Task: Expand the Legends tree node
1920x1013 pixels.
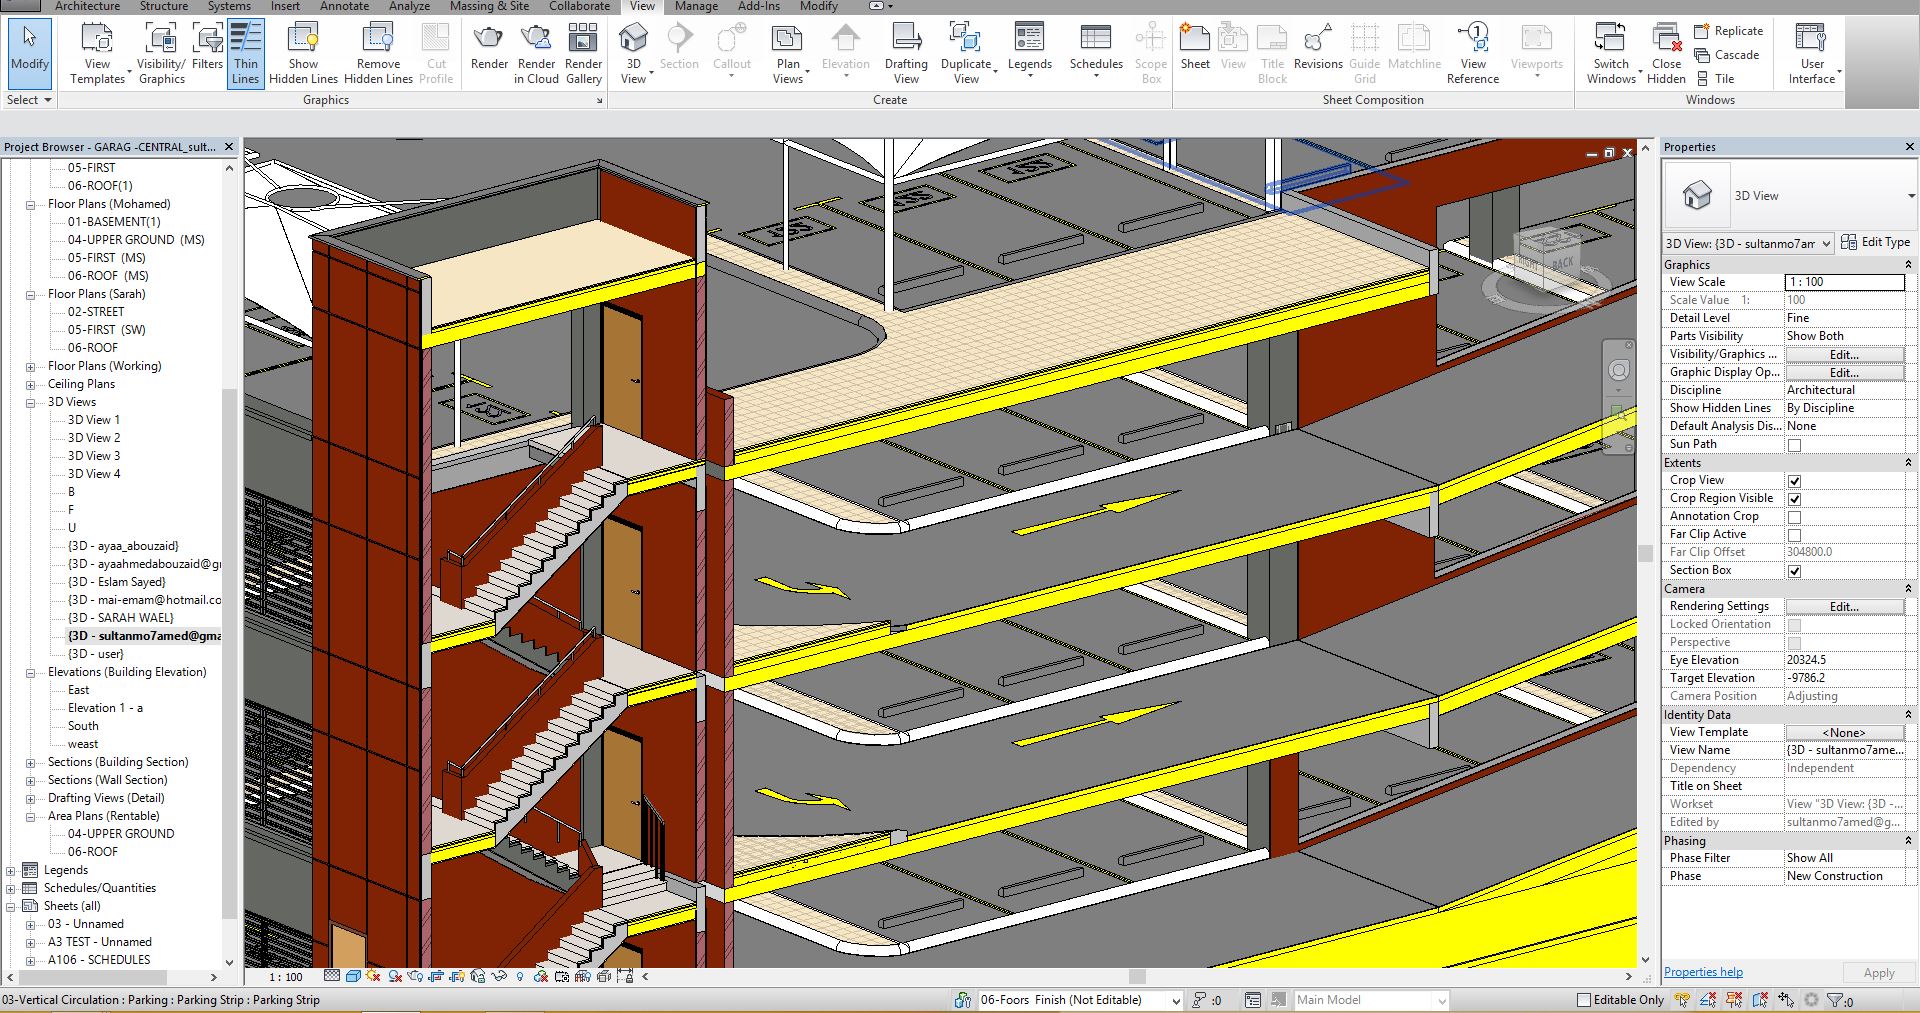Action: (11, 870)
